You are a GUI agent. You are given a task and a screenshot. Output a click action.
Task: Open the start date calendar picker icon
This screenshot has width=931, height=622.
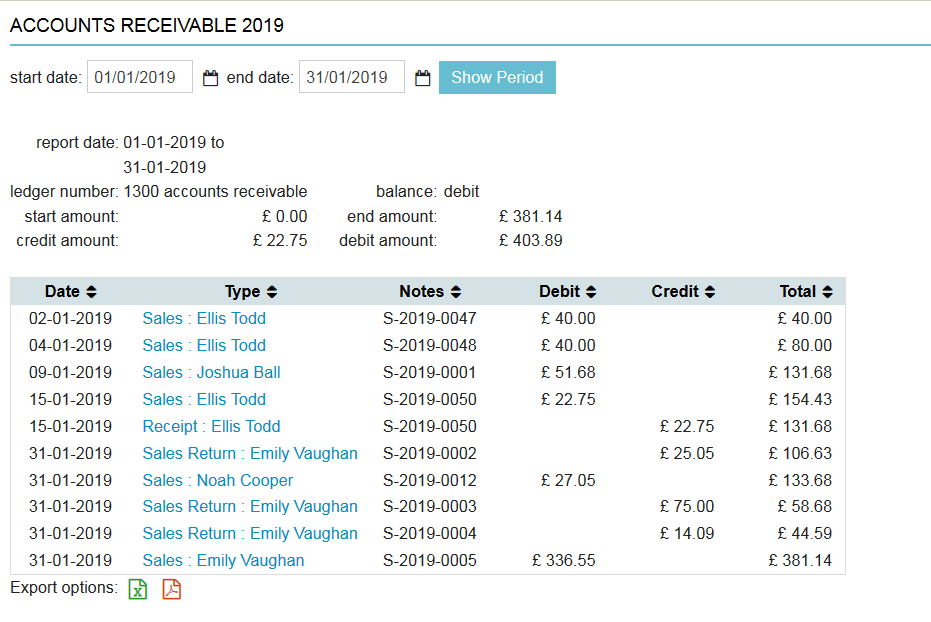(210, 78)
